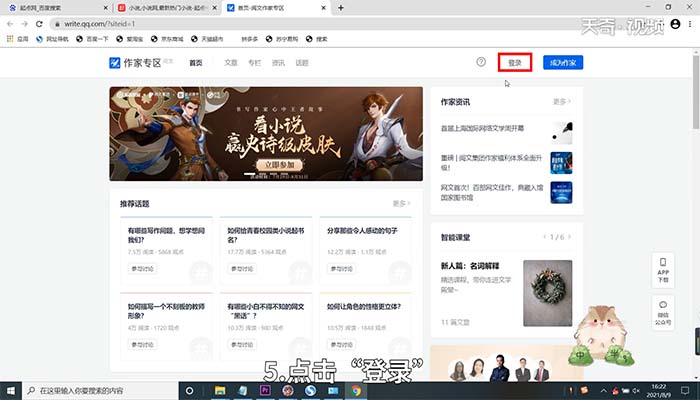Viewport: 700px width, 400px height.
Task: Reload the current page
Action: click(39, 24)
